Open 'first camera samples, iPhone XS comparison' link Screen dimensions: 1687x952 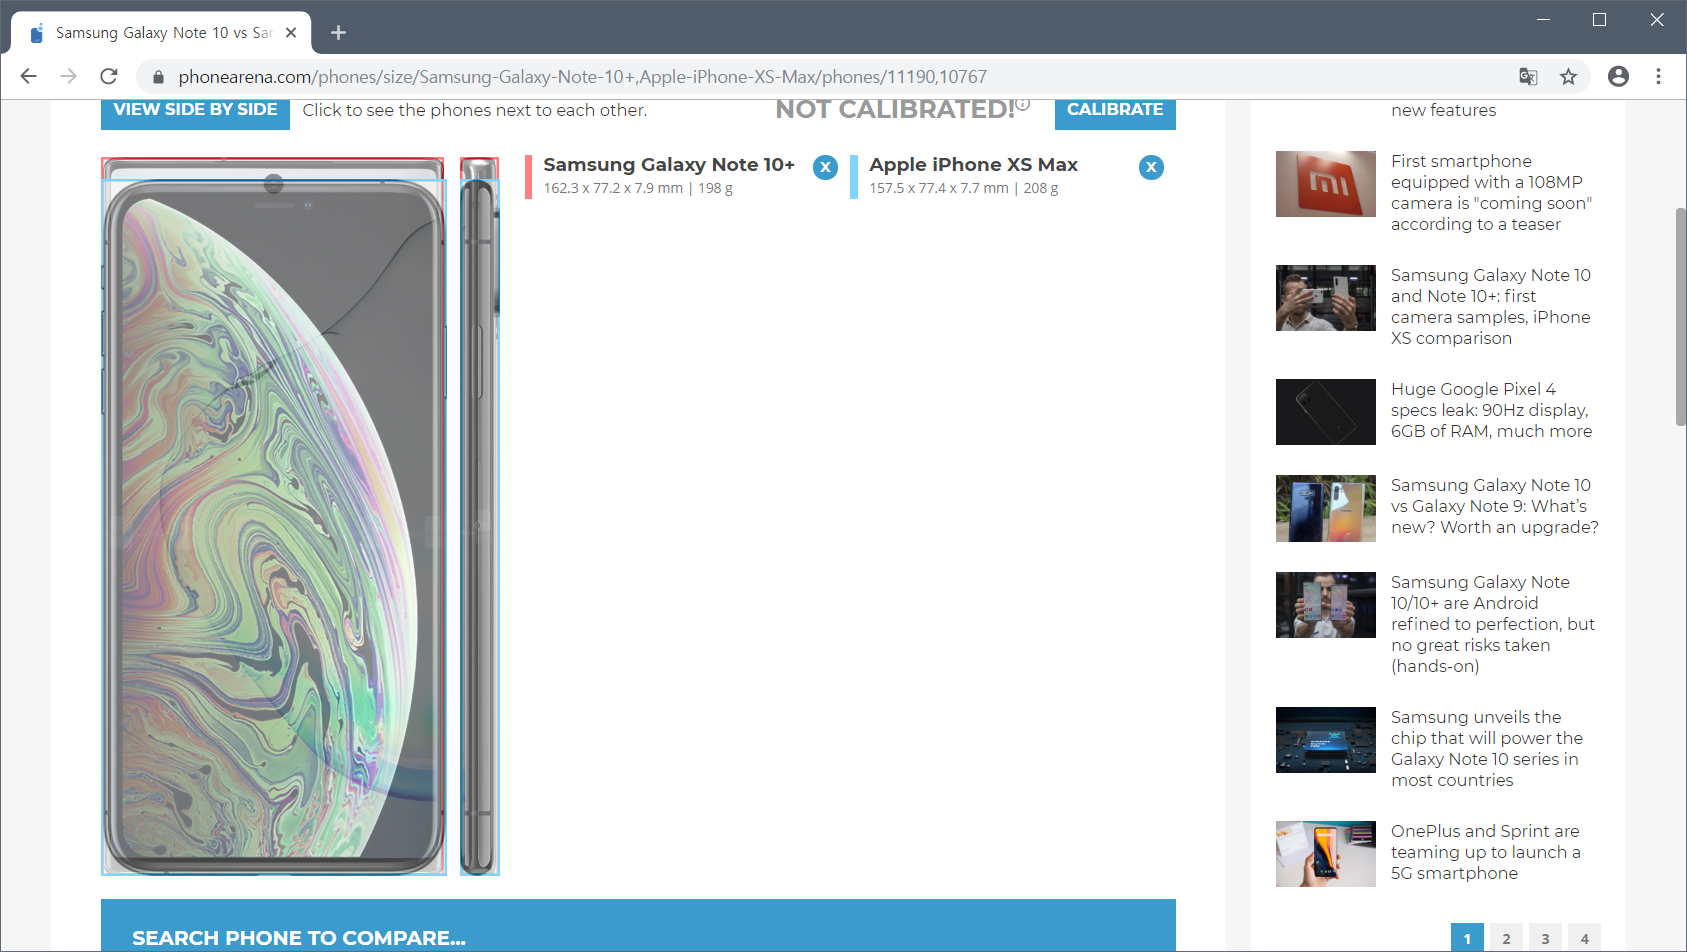click(1490, 307)
